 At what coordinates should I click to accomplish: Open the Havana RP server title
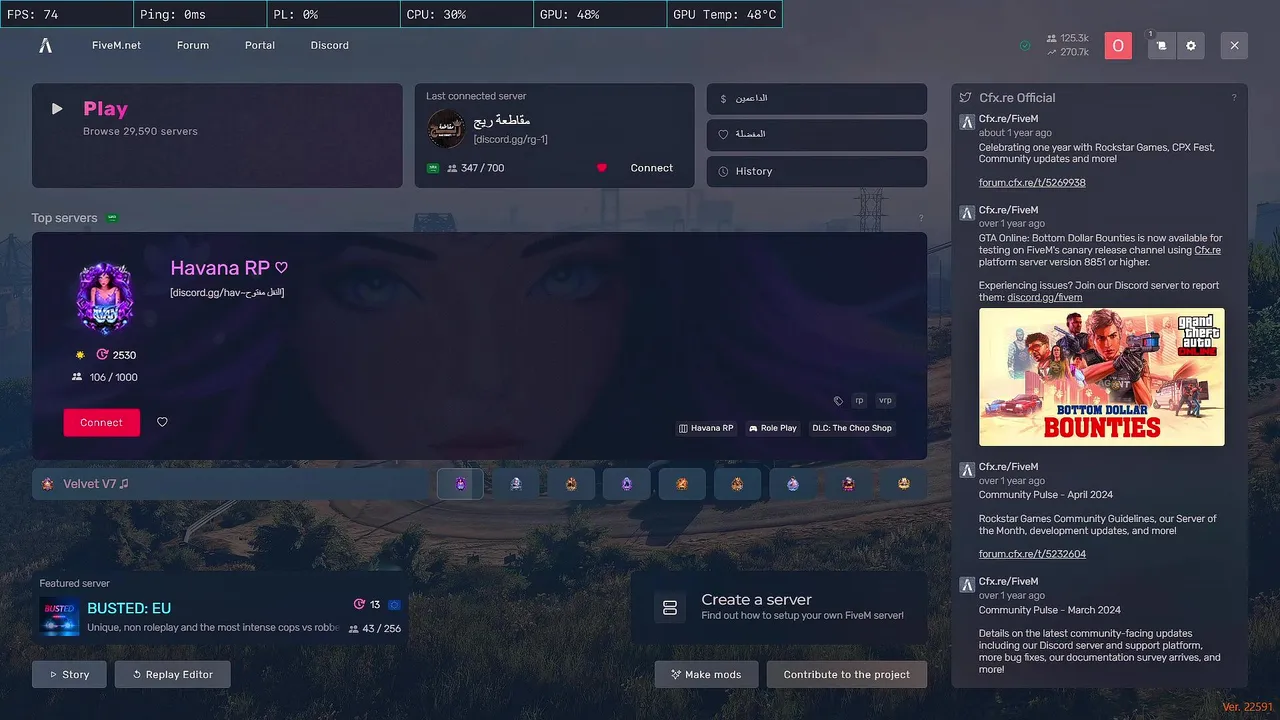tap(220, 268)
